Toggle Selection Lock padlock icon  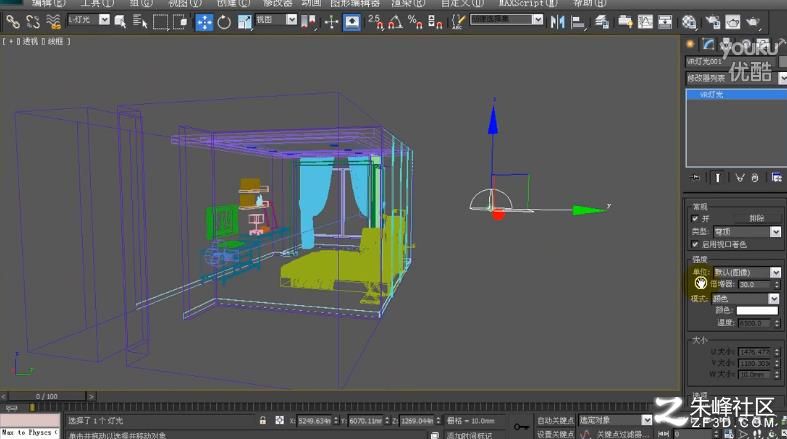point(263,420)
